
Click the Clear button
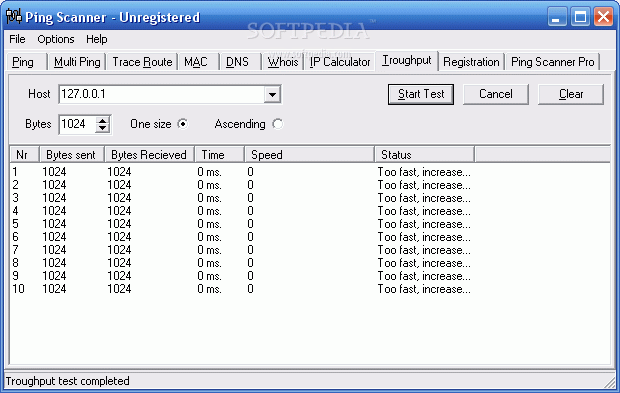tap(571, 94)
